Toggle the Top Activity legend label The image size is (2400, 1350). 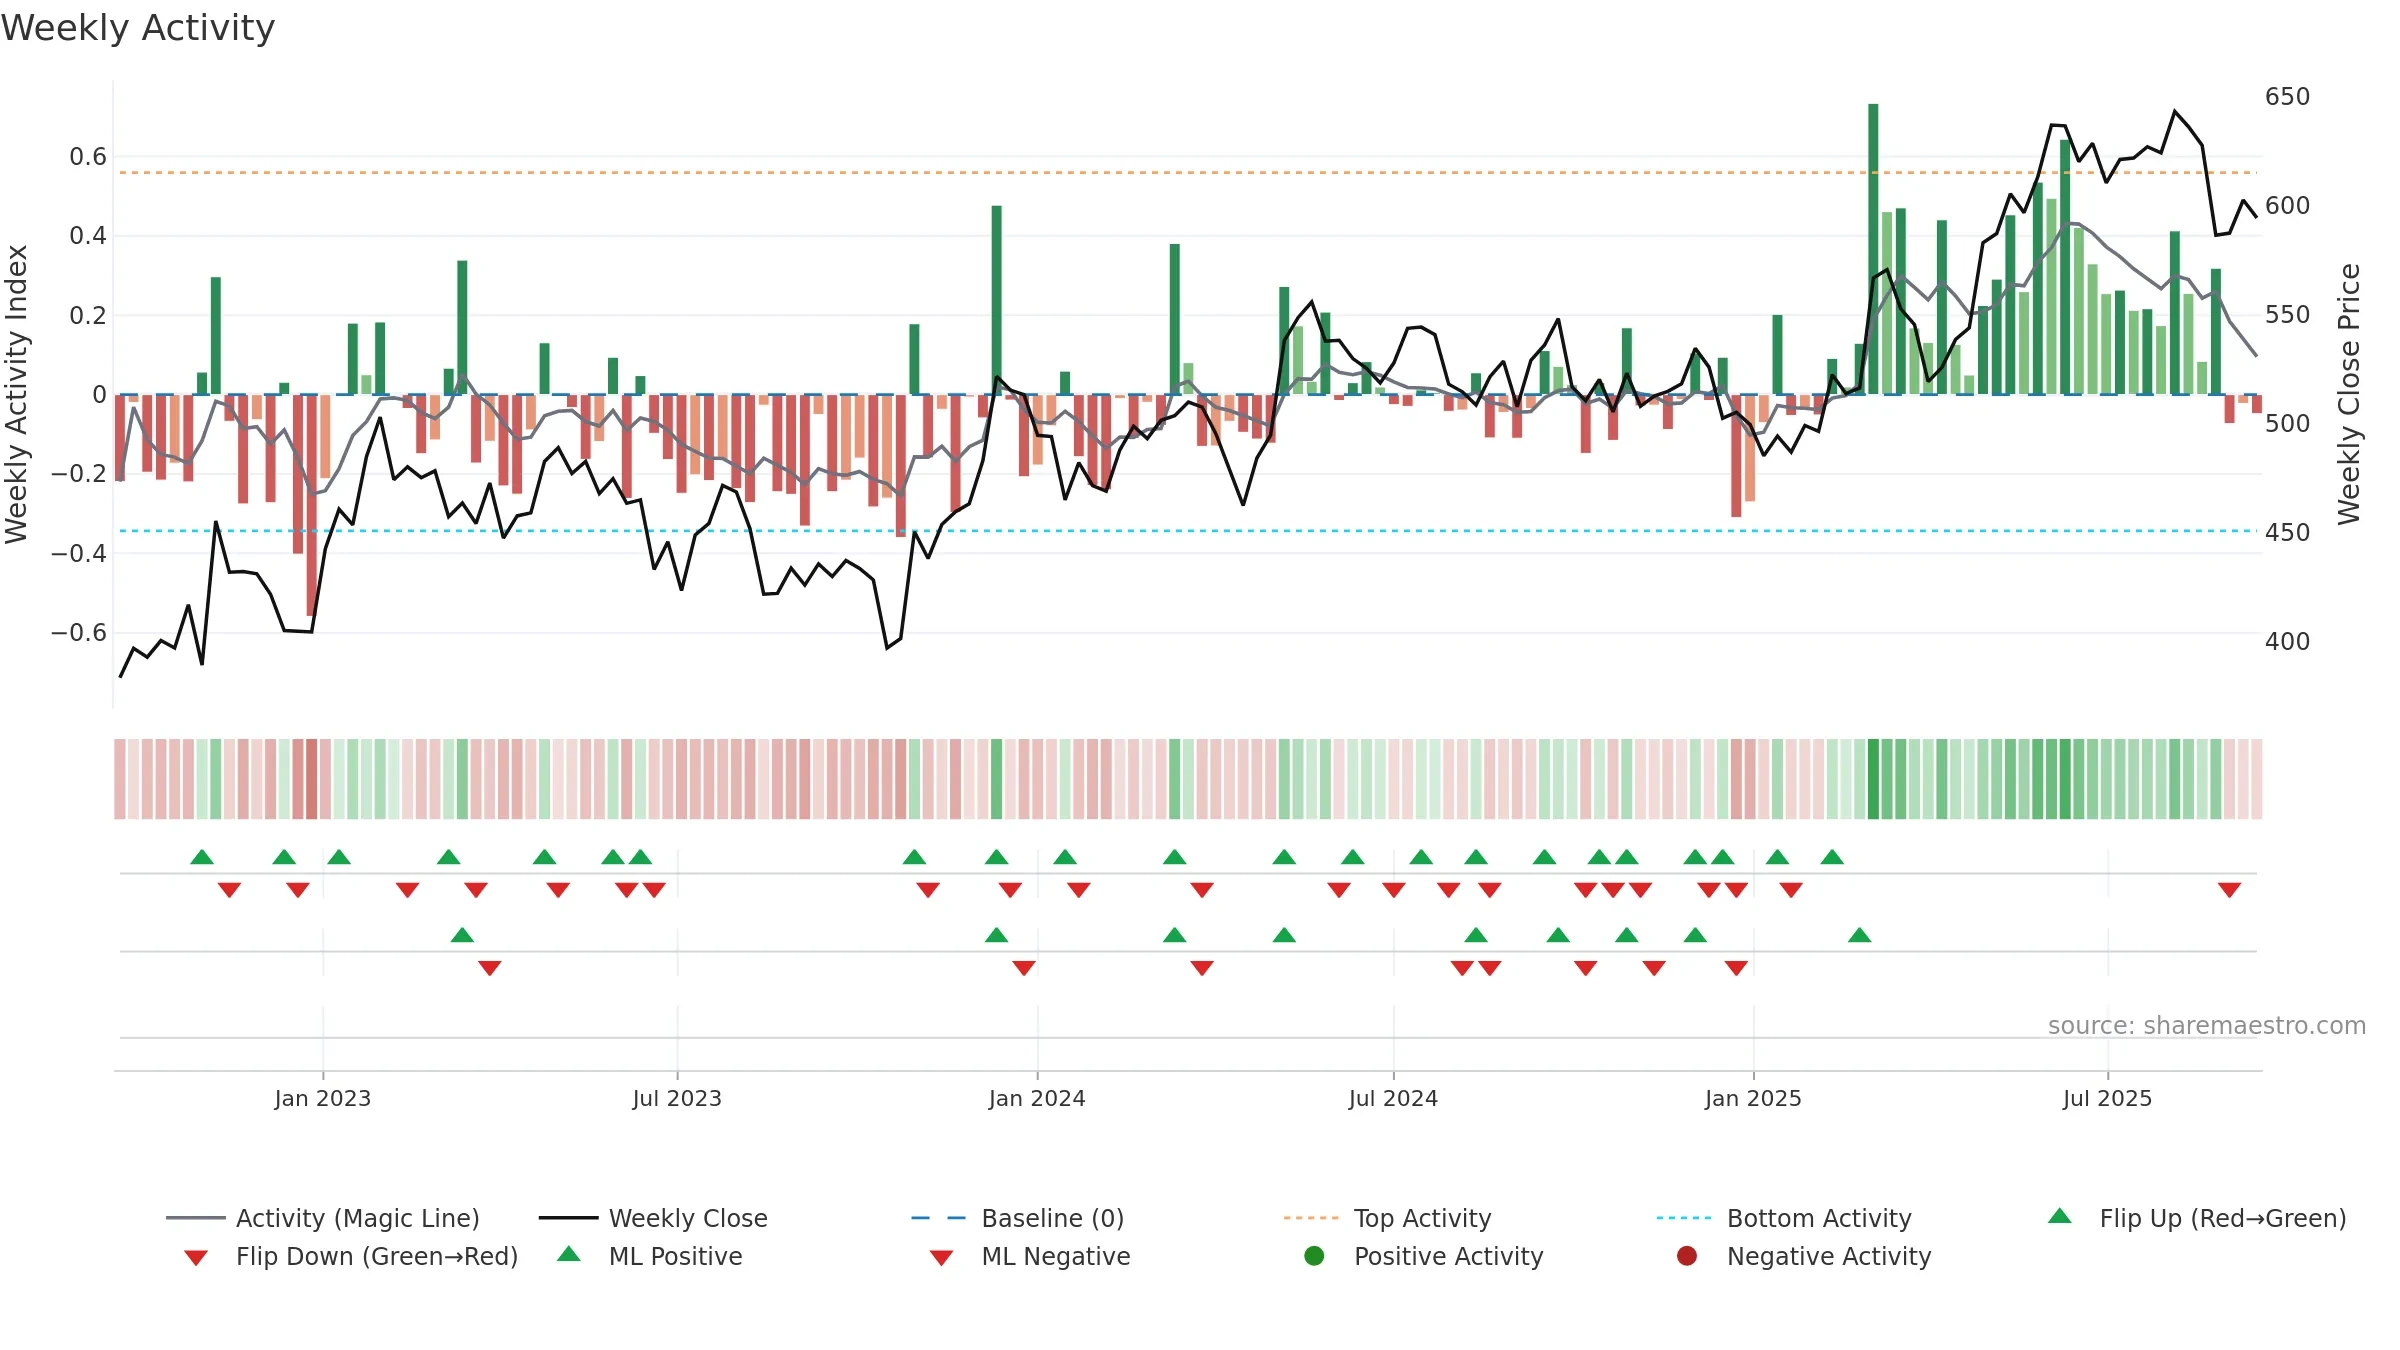[1423, 1219]
